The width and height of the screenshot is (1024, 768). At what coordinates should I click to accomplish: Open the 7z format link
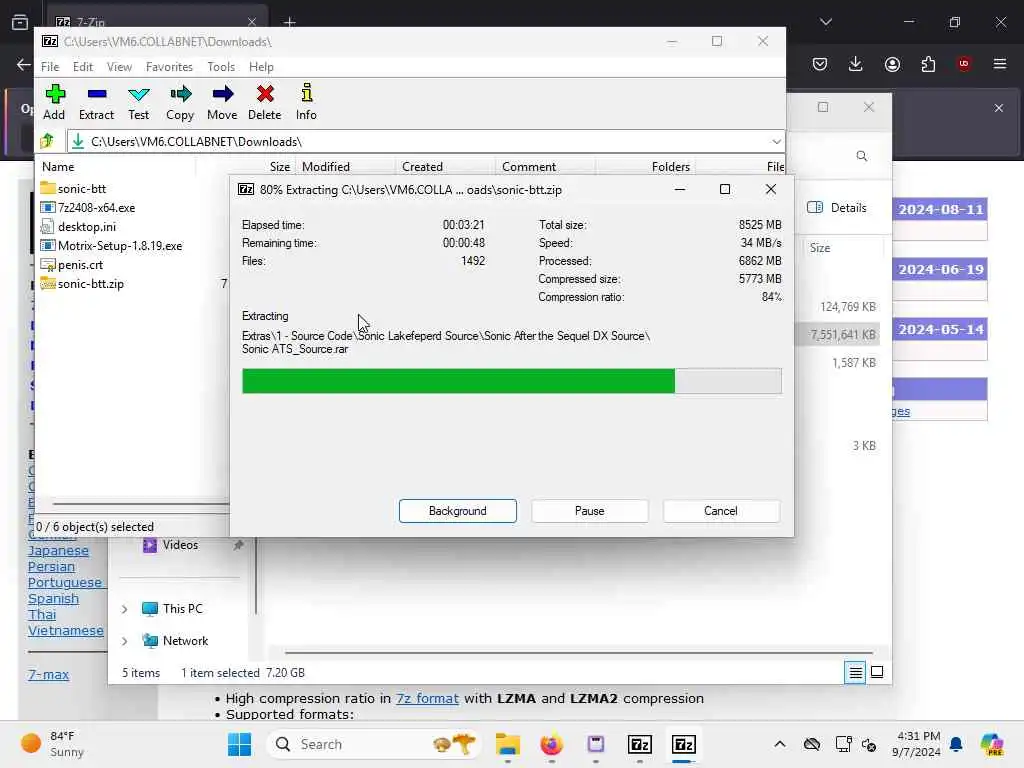coord(427,698)
